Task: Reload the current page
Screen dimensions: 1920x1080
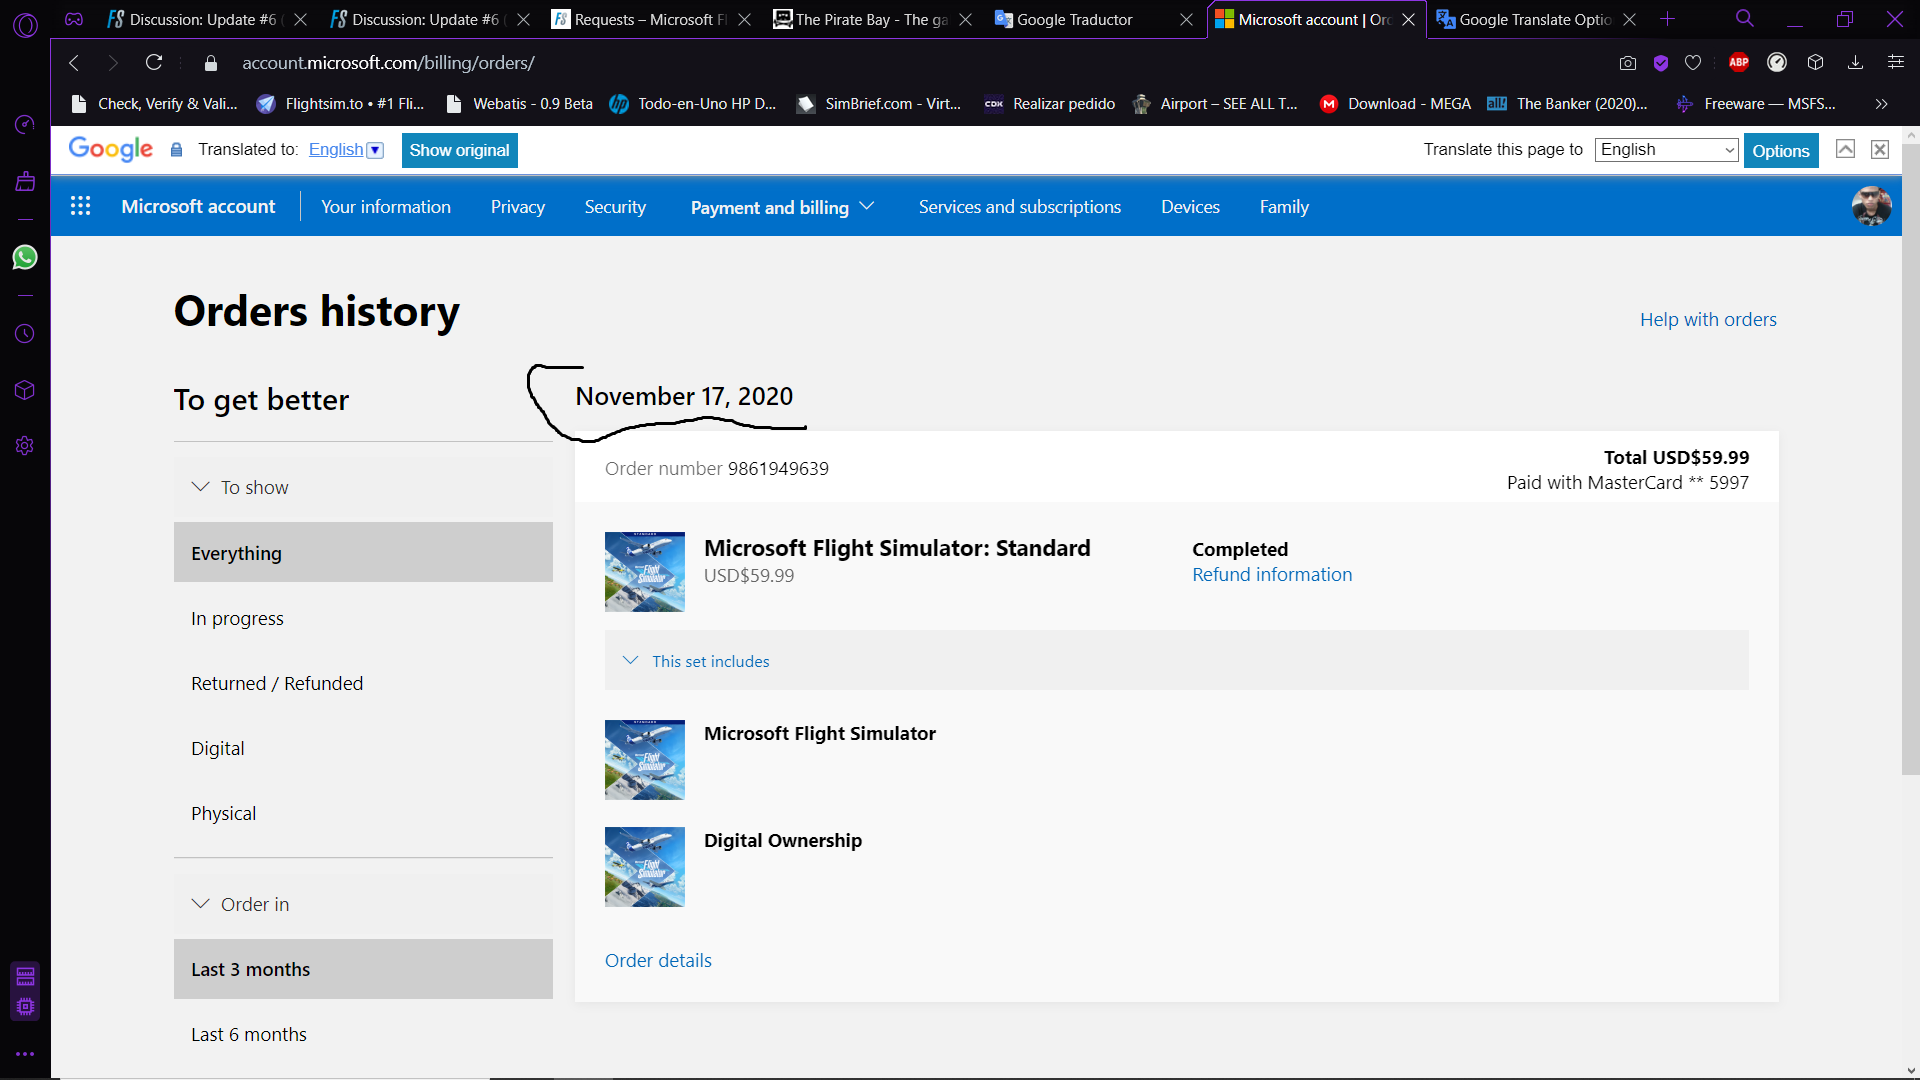Action: 154,63
